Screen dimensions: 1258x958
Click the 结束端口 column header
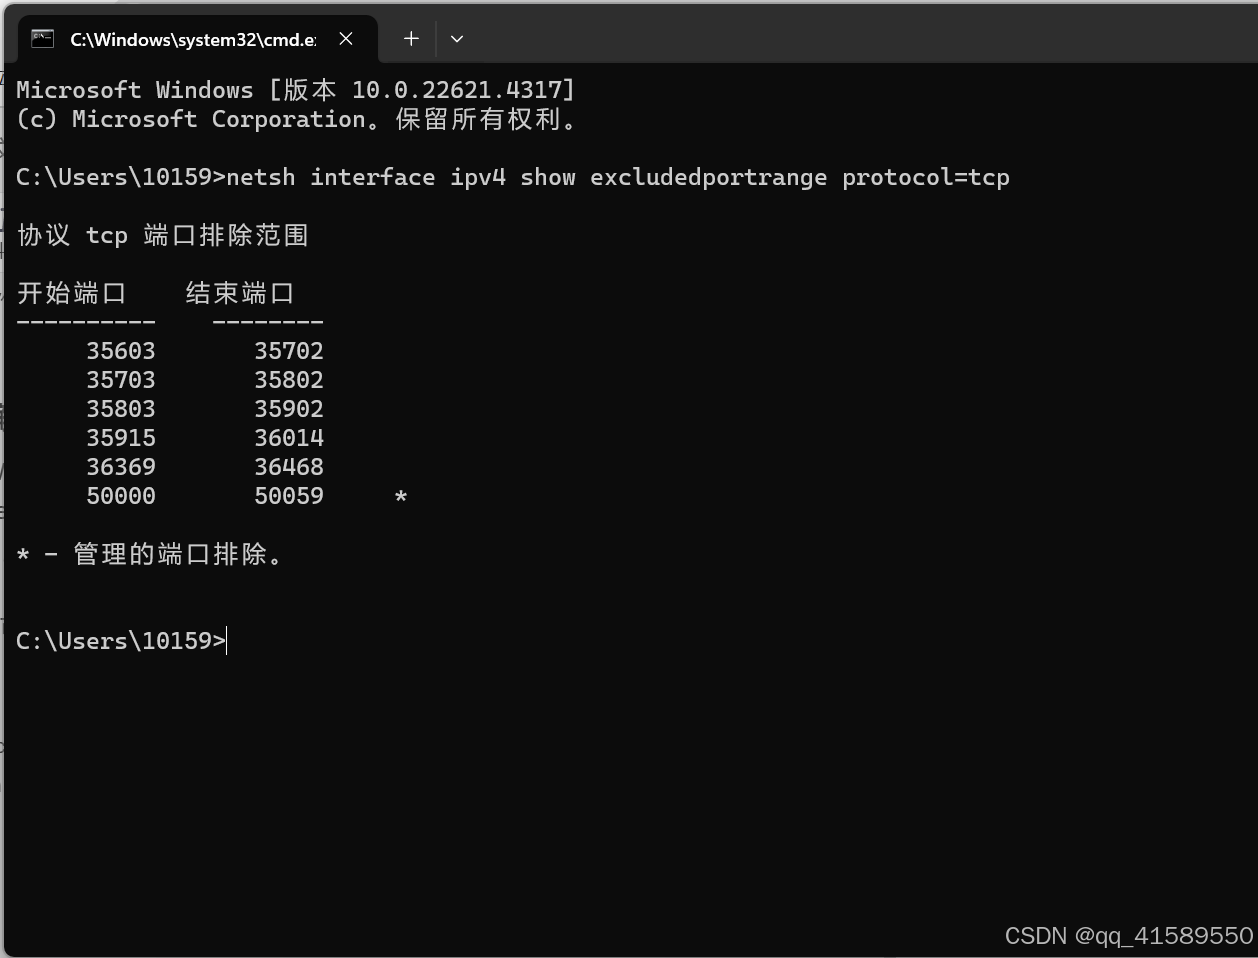[240, 292]
